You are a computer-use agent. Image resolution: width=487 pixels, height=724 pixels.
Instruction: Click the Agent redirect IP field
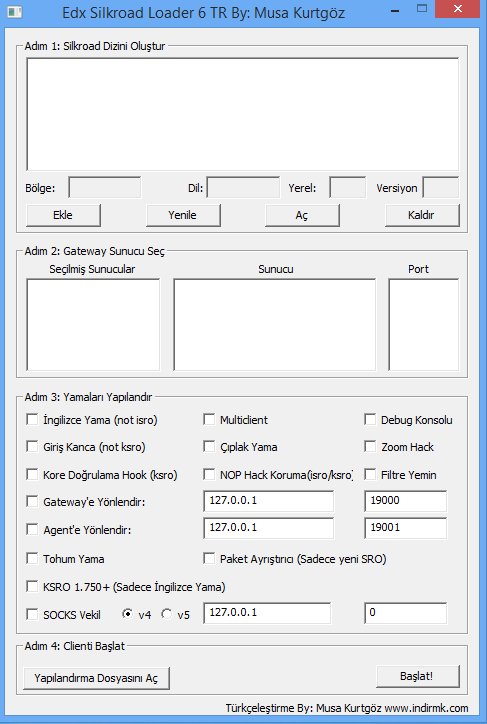tap(268, 528)
